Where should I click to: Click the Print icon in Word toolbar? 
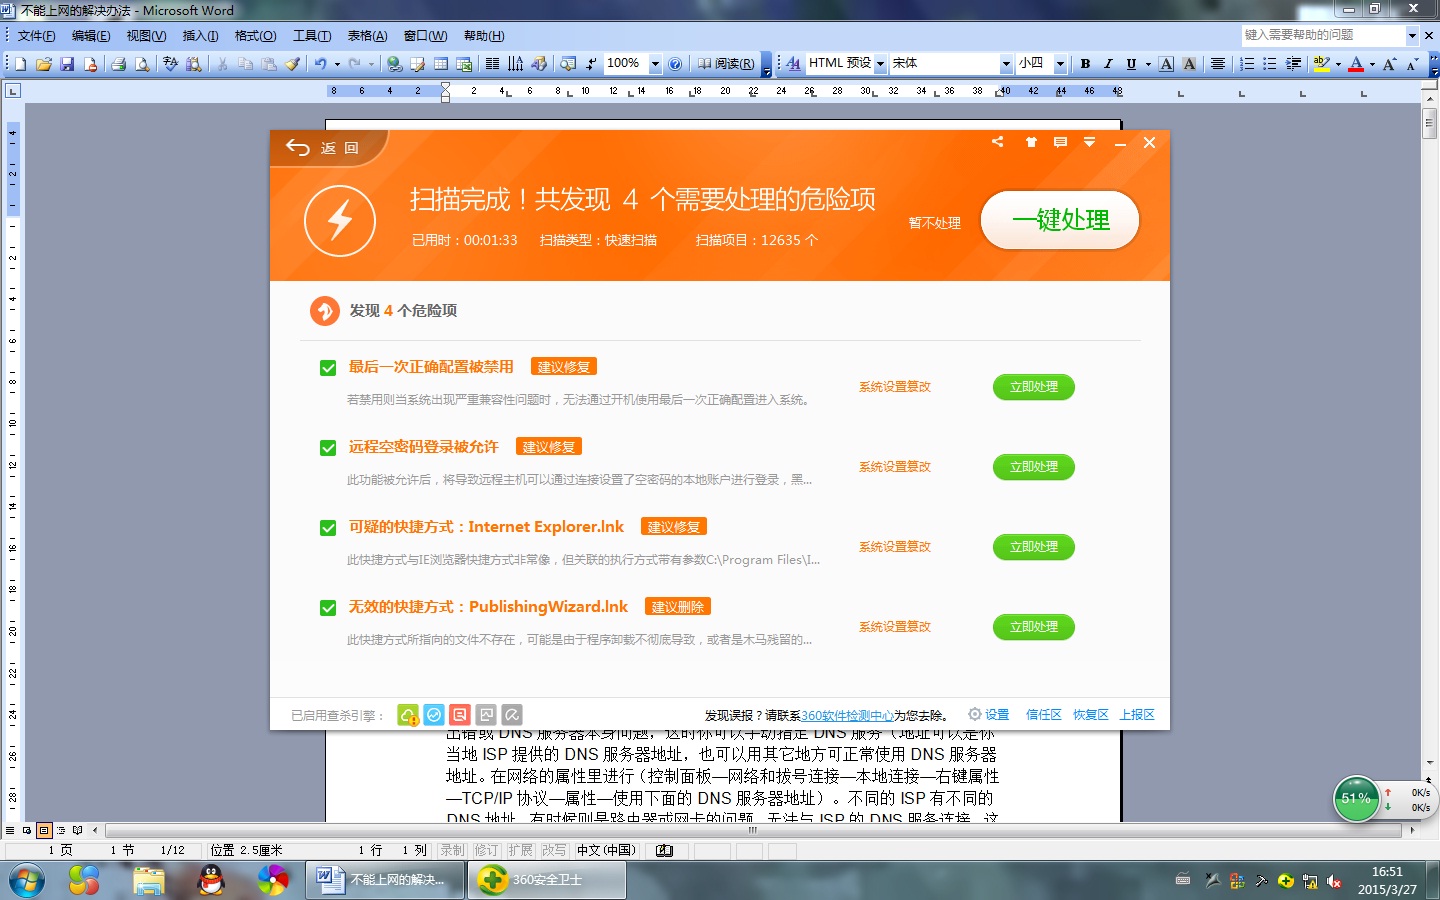pyautogui.click(x=118, y=64)
